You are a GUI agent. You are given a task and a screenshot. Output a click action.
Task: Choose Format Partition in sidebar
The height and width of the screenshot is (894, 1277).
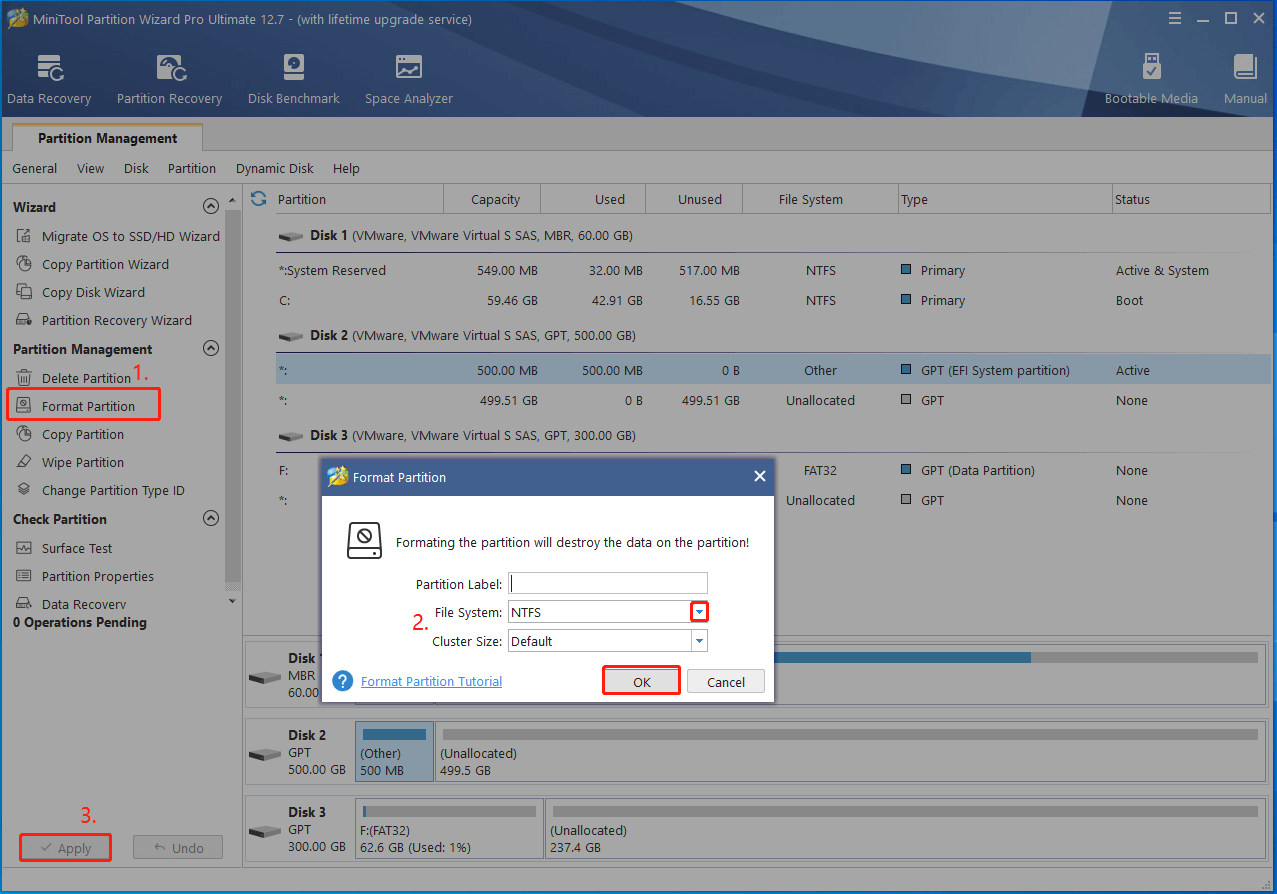[83, 406]
